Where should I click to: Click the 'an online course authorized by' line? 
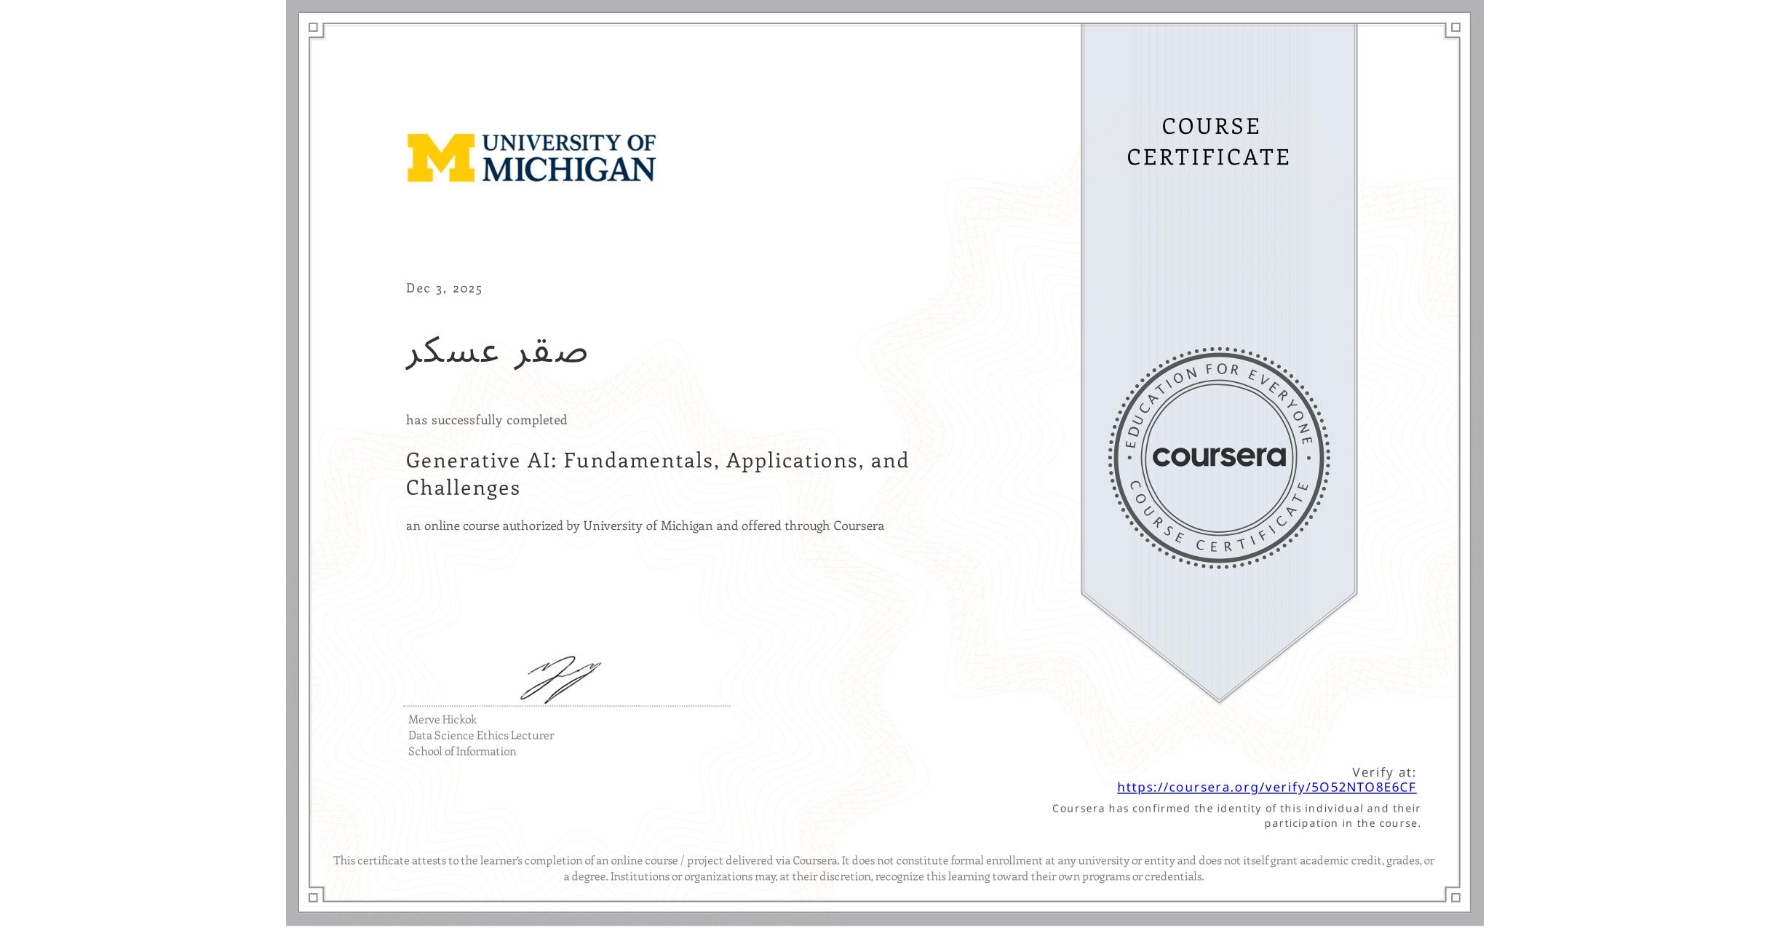click(x=645, y=526)
